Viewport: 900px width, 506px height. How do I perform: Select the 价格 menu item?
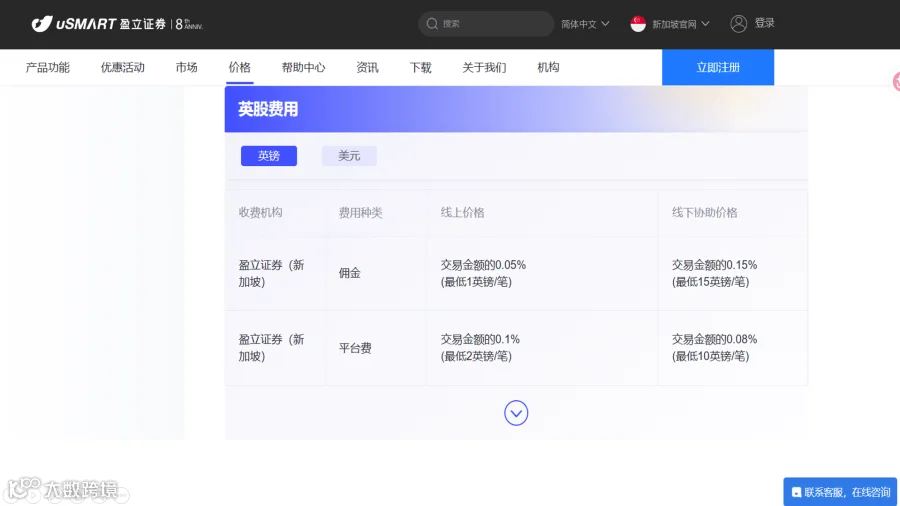239,67
